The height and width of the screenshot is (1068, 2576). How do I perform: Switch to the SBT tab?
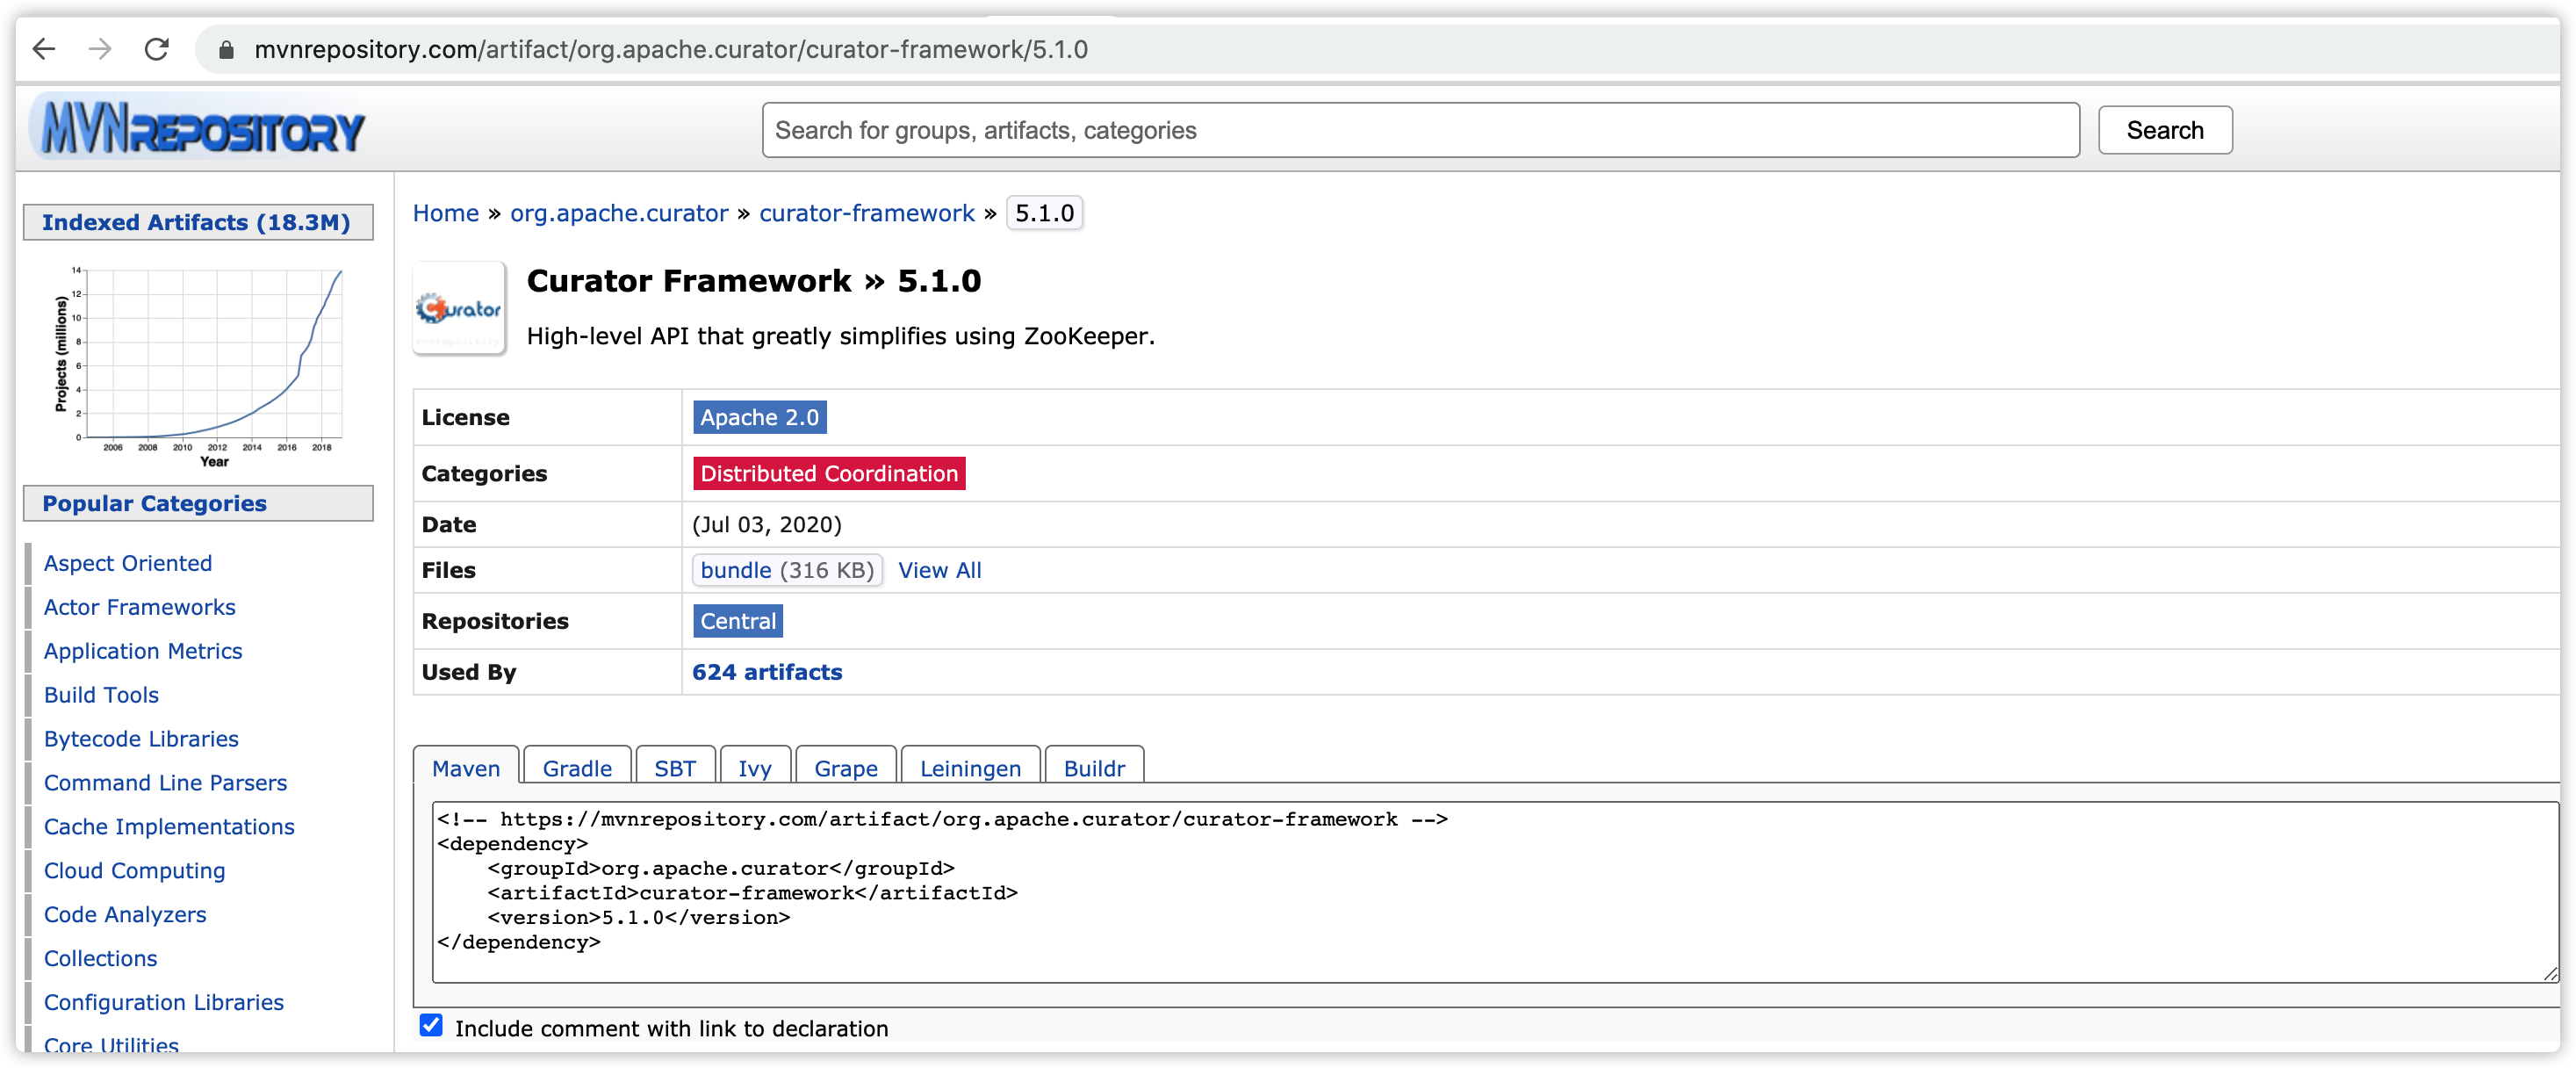coord(675,768)
